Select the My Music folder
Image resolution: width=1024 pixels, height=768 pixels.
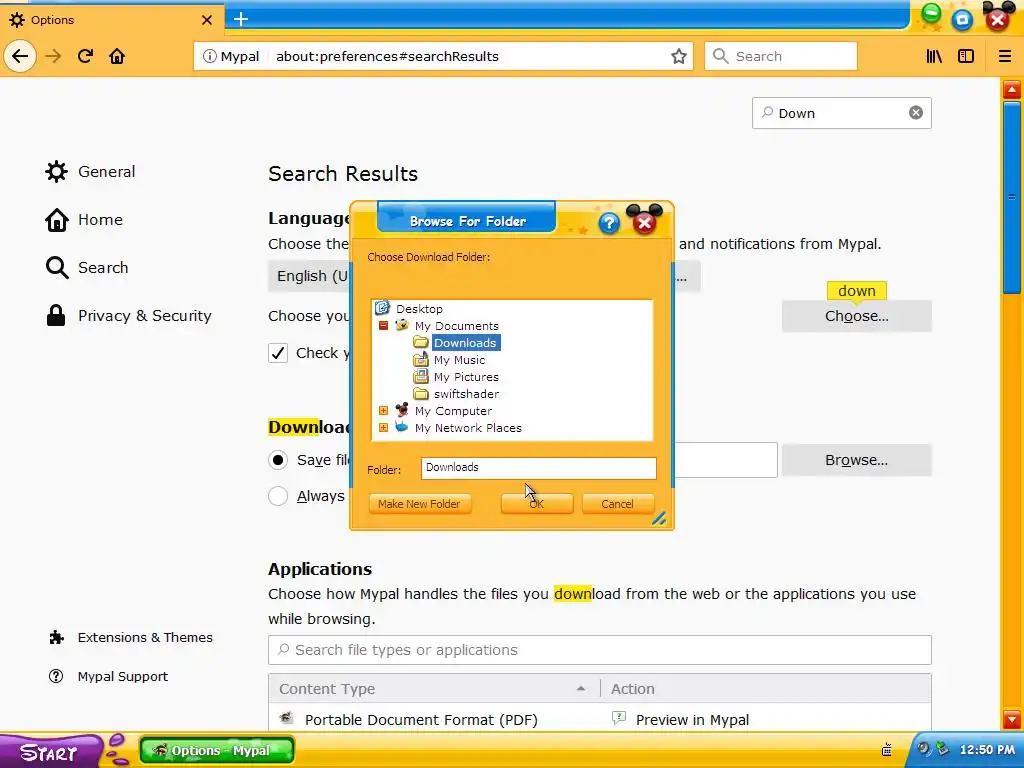(x=459, y=359)
